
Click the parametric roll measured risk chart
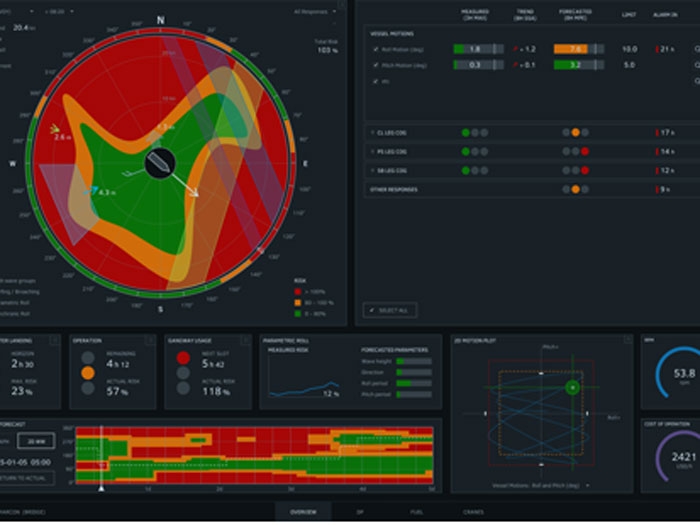pyautogui.click(x=304, y=377)
